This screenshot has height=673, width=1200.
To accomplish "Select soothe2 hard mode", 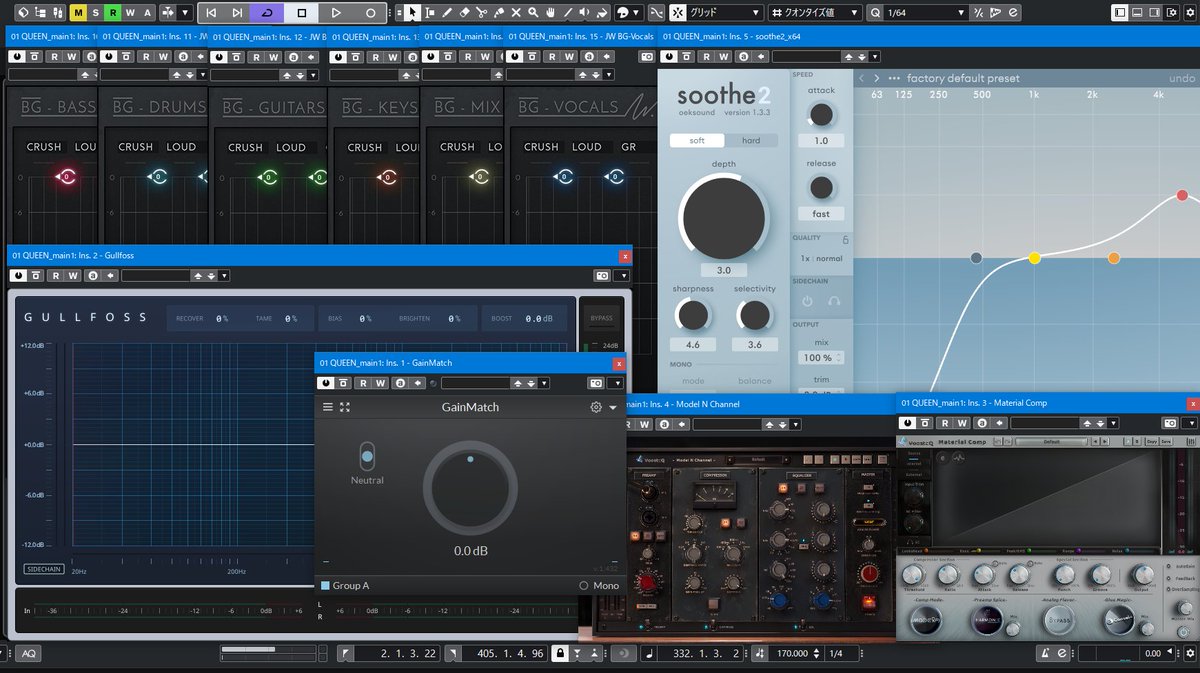I will click(x=751, y=140).
